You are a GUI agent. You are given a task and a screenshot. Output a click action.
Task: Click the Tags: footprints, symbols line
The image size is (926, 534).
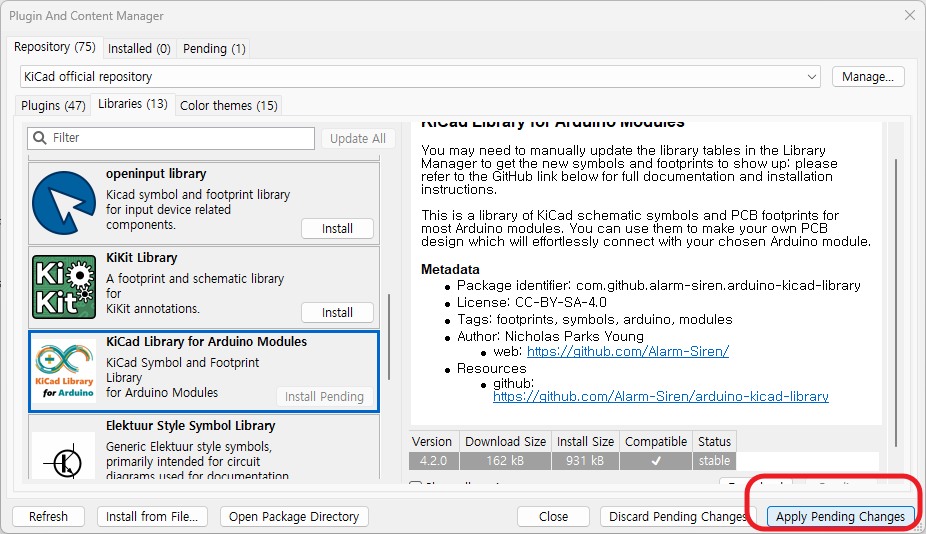coord(594,320)
